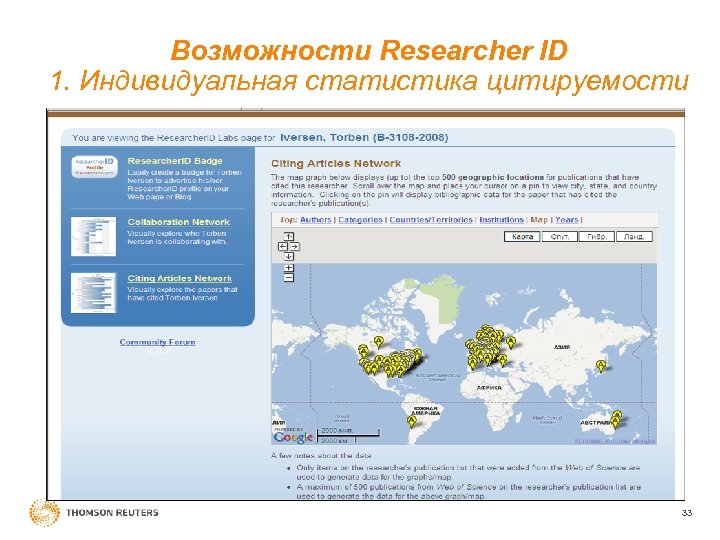Open the Countries/Territories top list
This screenshot has width=720, height=540.
pos(431,220)
